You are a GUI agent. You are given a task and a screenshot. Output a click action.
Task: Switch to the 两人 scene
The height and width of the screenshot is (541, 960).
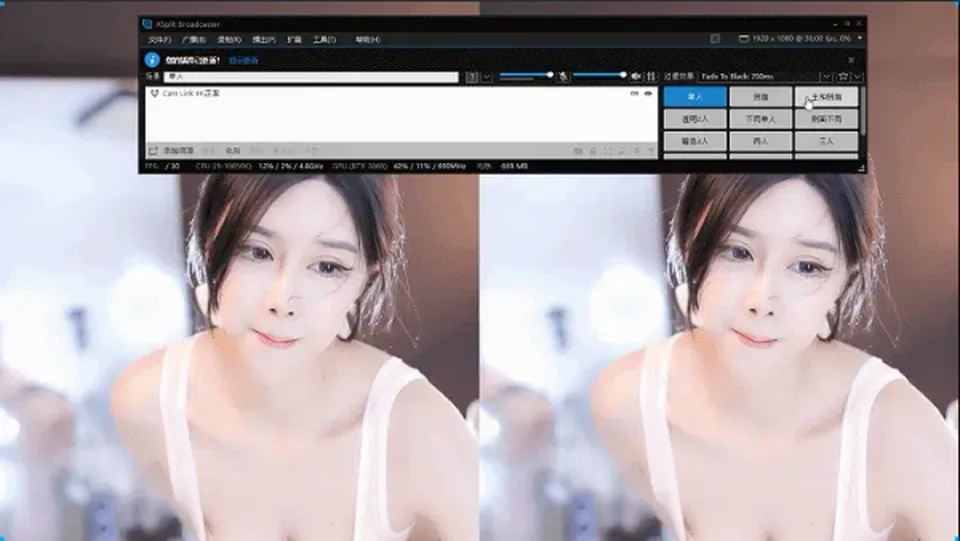(x=760, y=141)
